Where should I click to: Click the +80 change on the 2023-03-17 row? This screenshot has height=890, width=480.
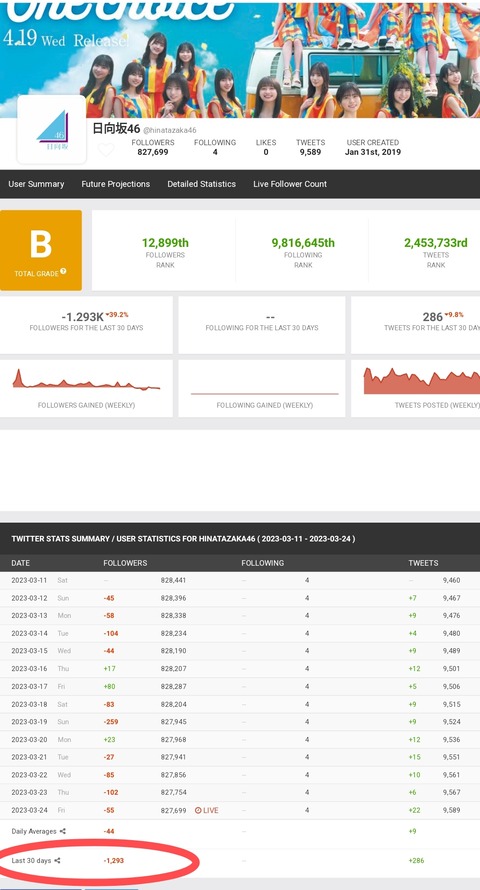click(109, 686)
